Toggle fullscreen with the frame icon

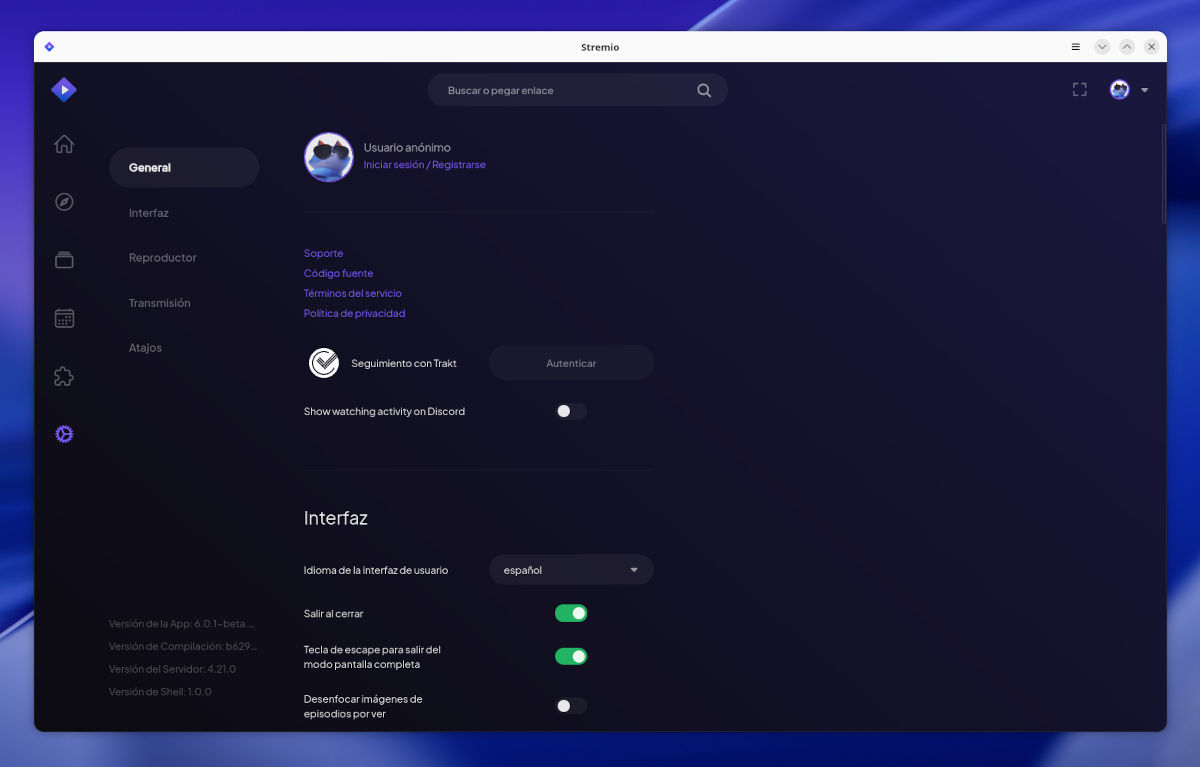(1079, 90)
